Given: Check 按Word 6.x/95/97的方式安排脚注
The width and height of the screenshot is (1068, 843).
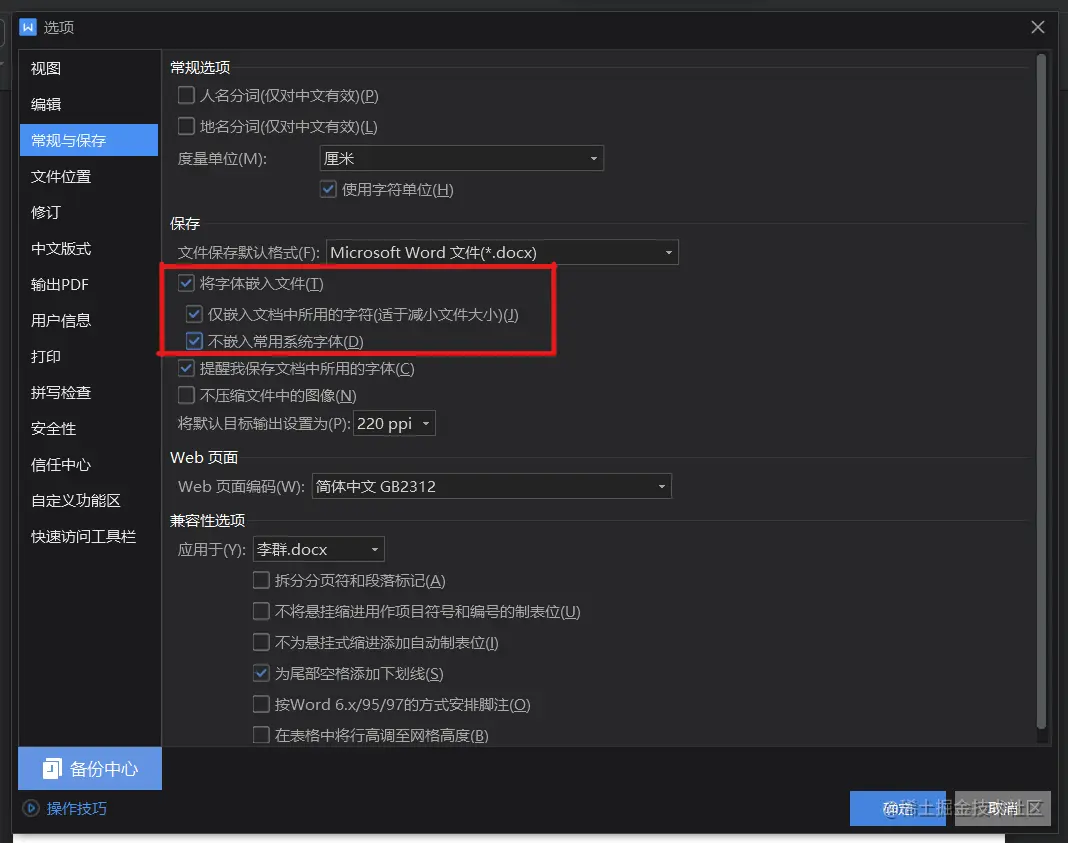Looking at the screenshot, I should 261,704.
